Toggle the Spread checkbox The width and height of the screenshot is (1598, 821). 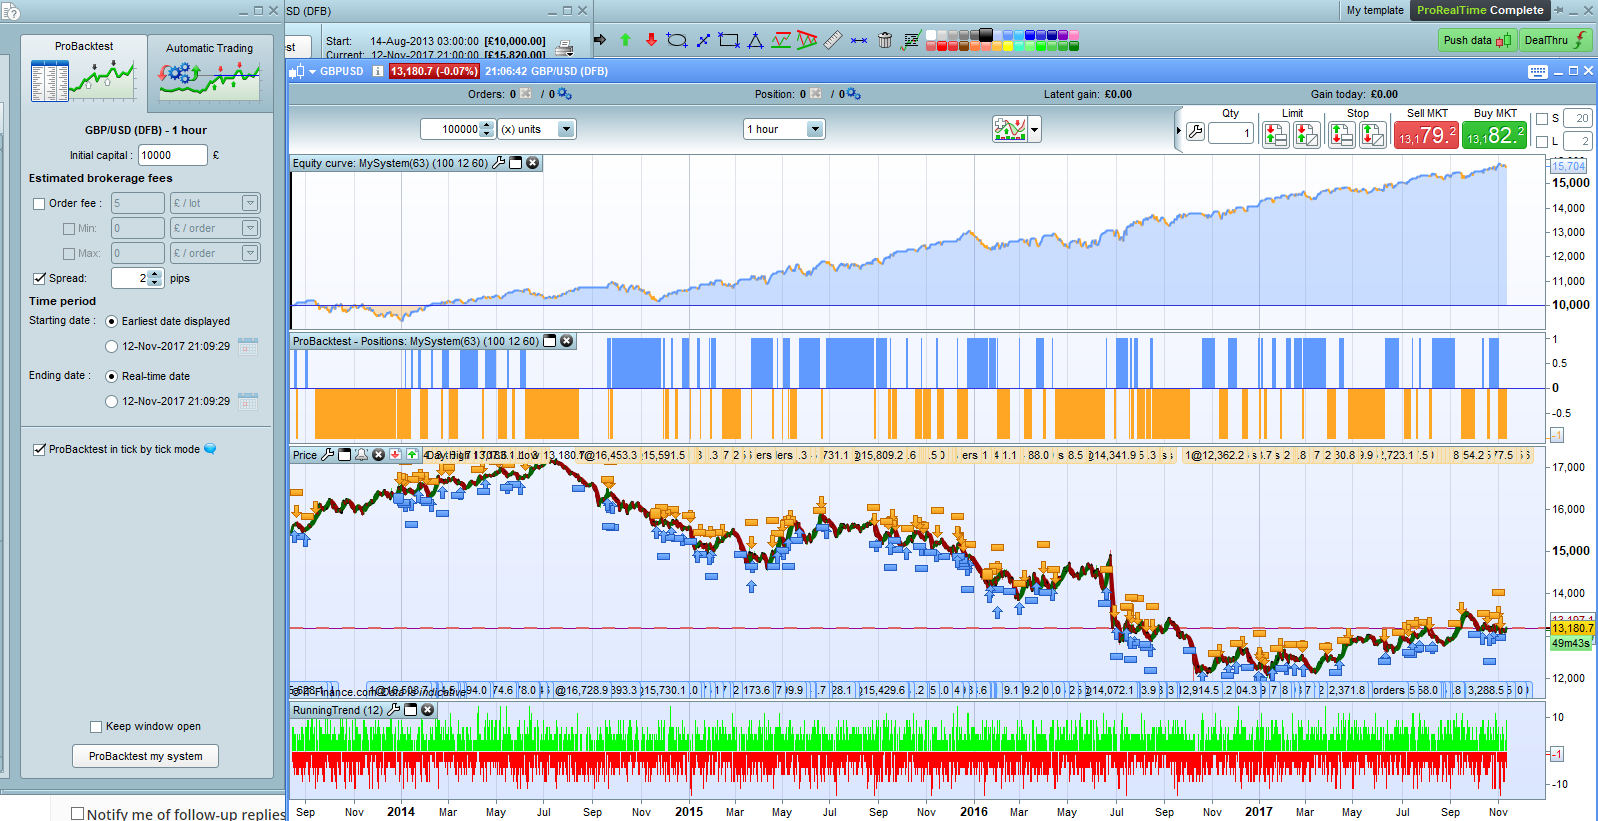point(39,279)
